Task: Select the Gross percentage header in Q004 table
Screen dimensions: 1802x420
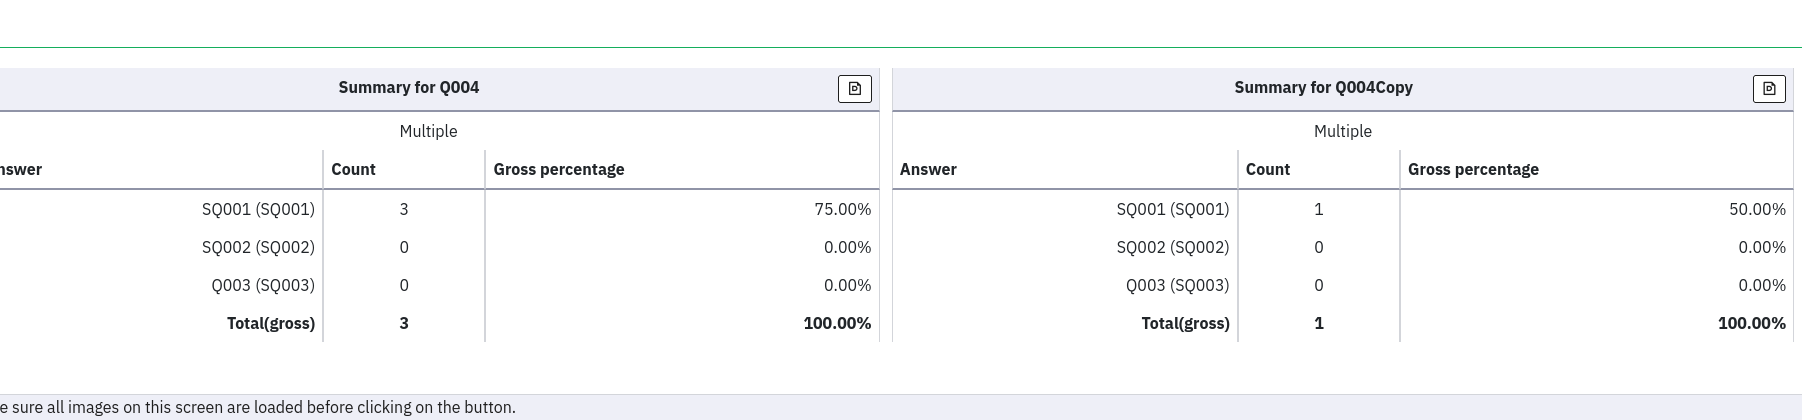Action: tap(558, 170)
